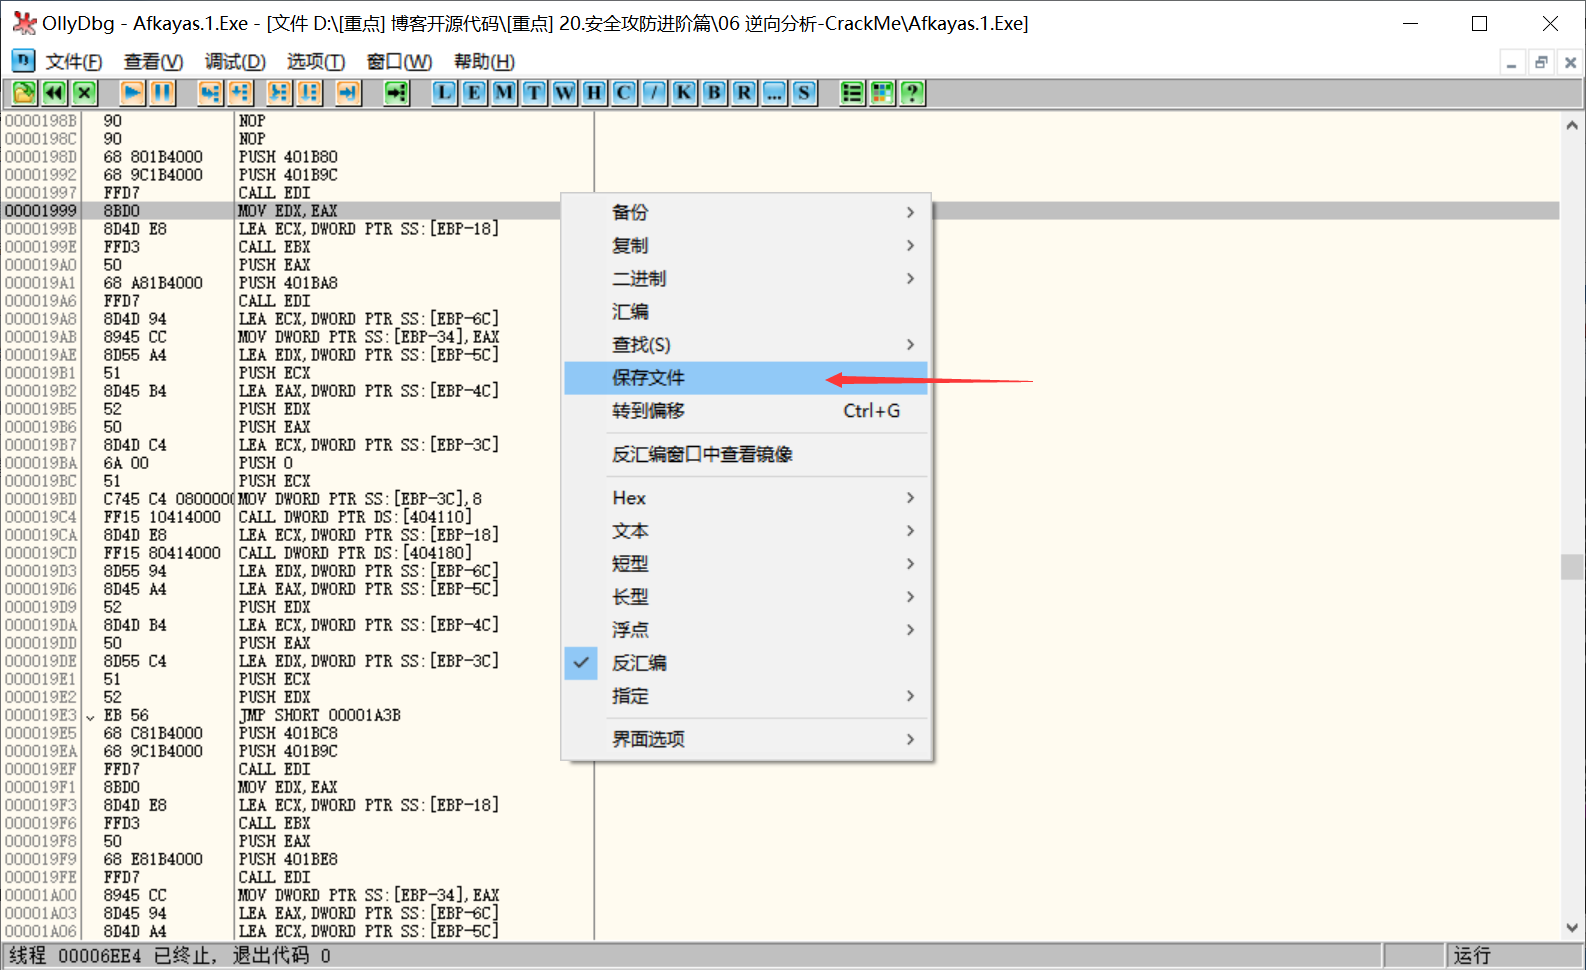
Task: Open the 文件(F) menu
Action: point(74,61)
